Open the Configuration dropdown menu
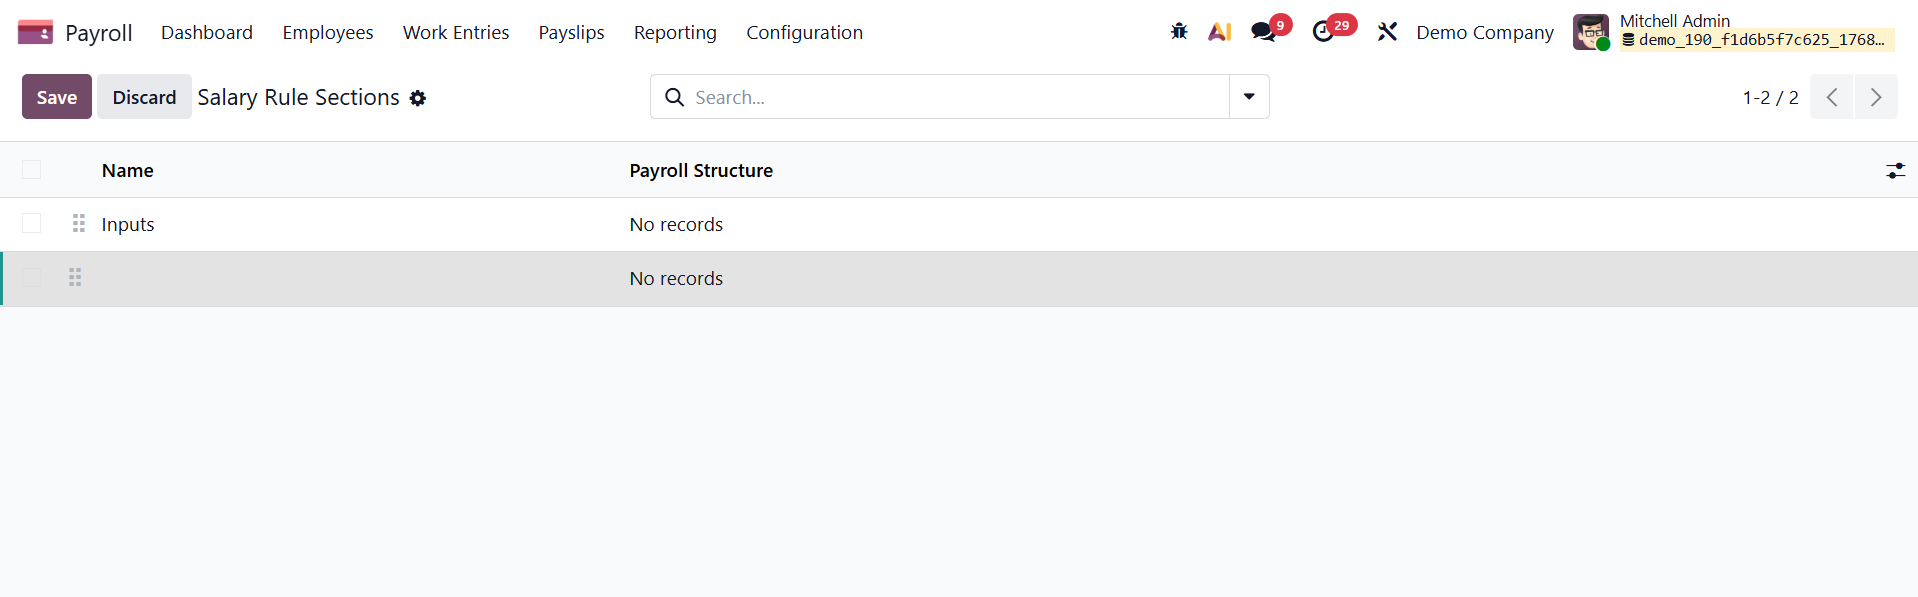 (804, 32)
